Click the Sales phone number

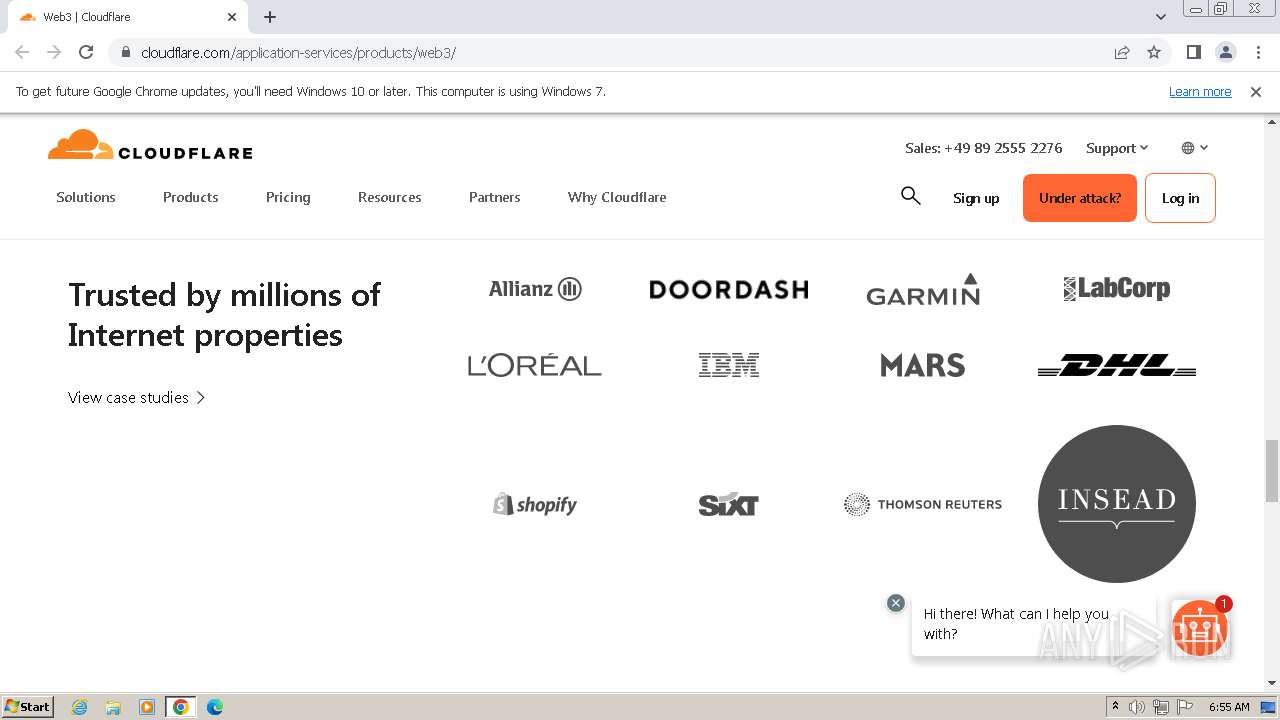pyautogui.click(x=984, y=148)
